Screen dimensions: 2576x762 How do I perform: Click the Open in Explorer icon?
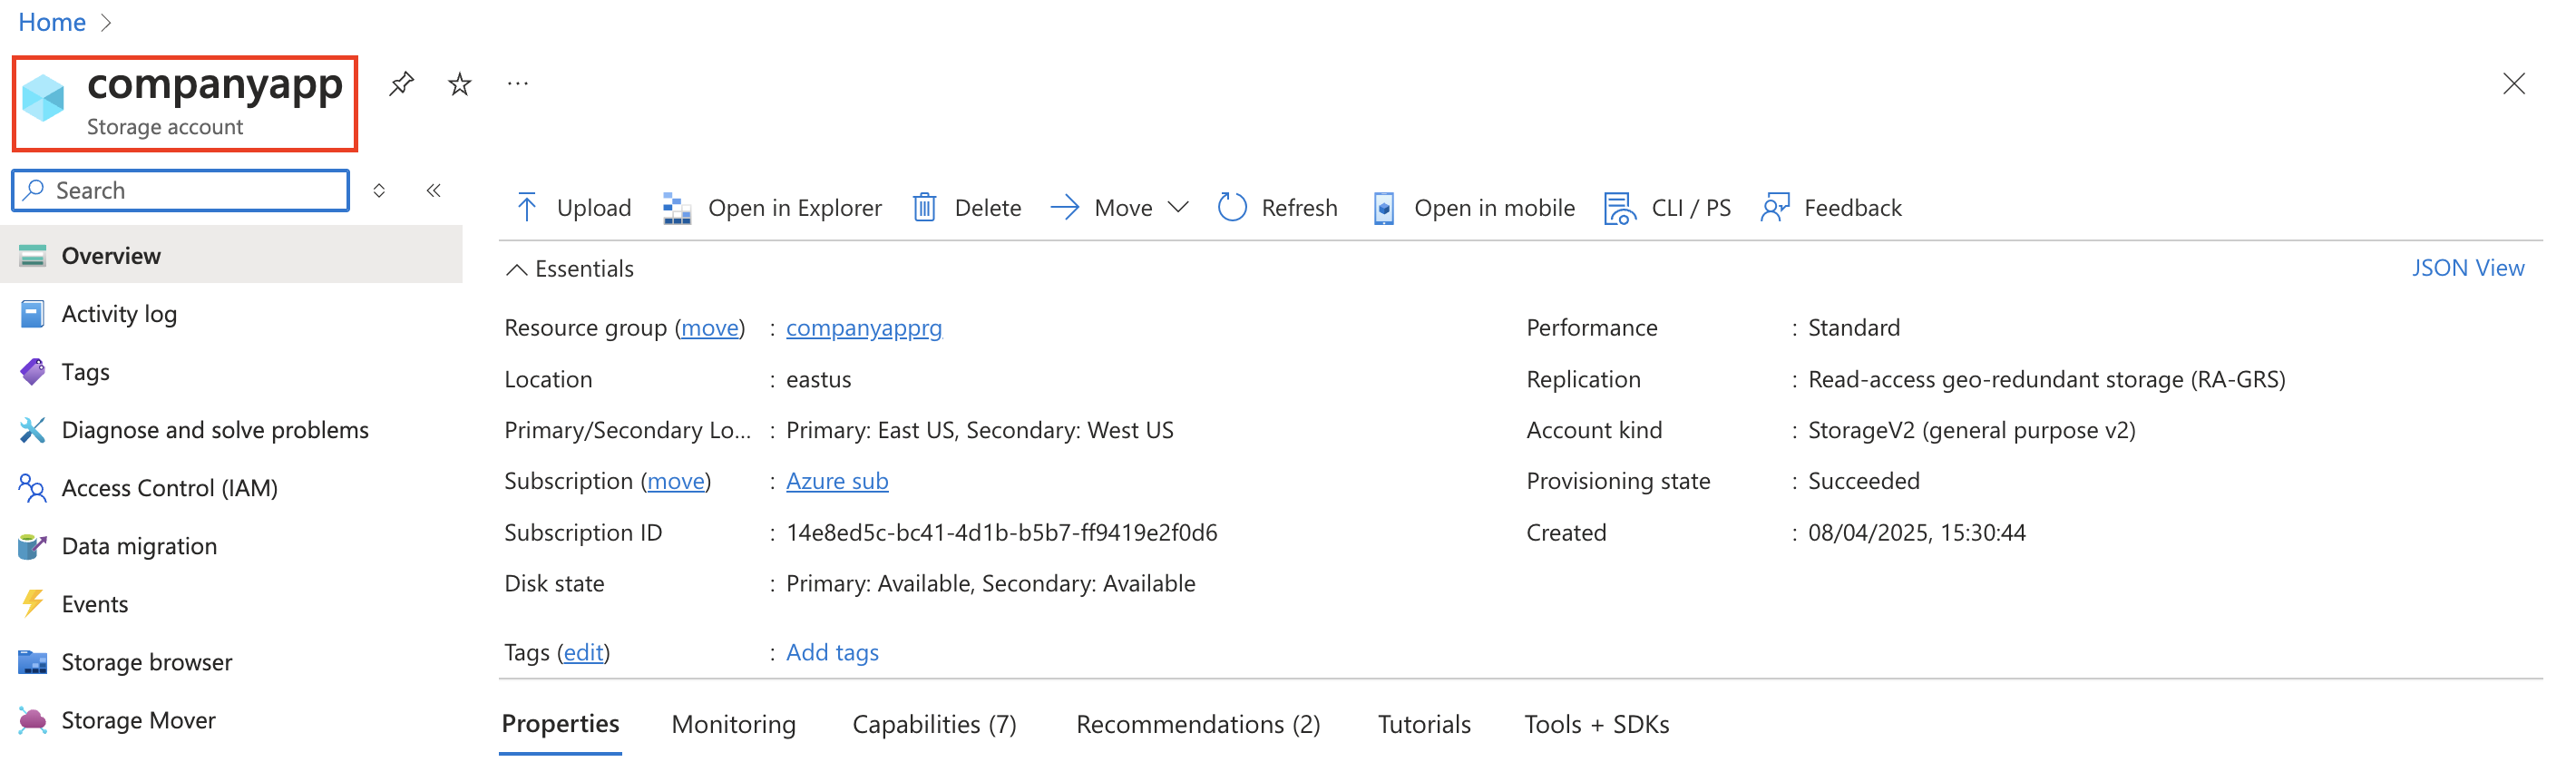[x=677, y=208]
